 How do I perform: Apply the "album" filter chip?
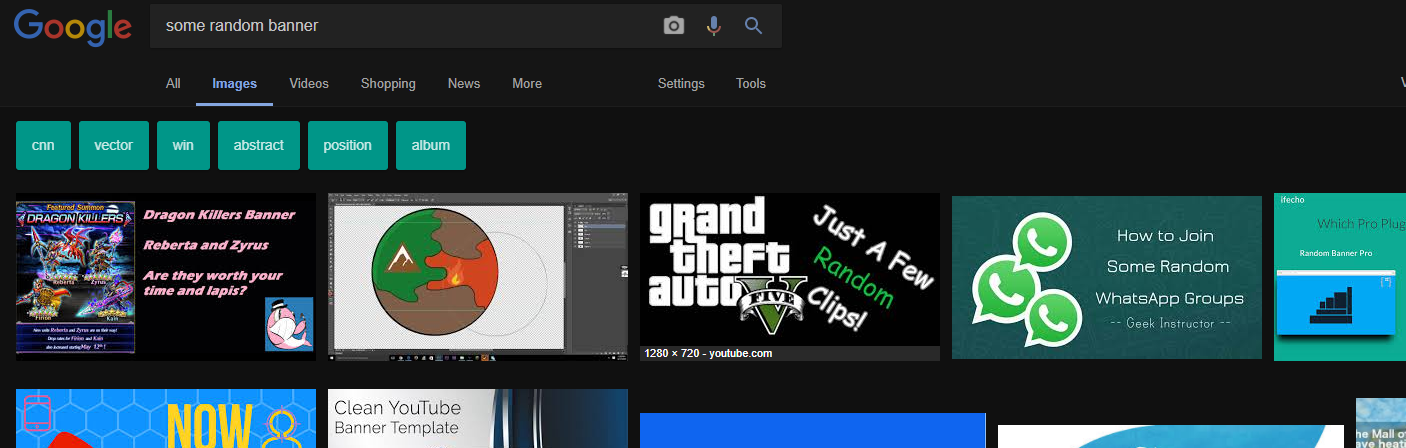[431, 145]
